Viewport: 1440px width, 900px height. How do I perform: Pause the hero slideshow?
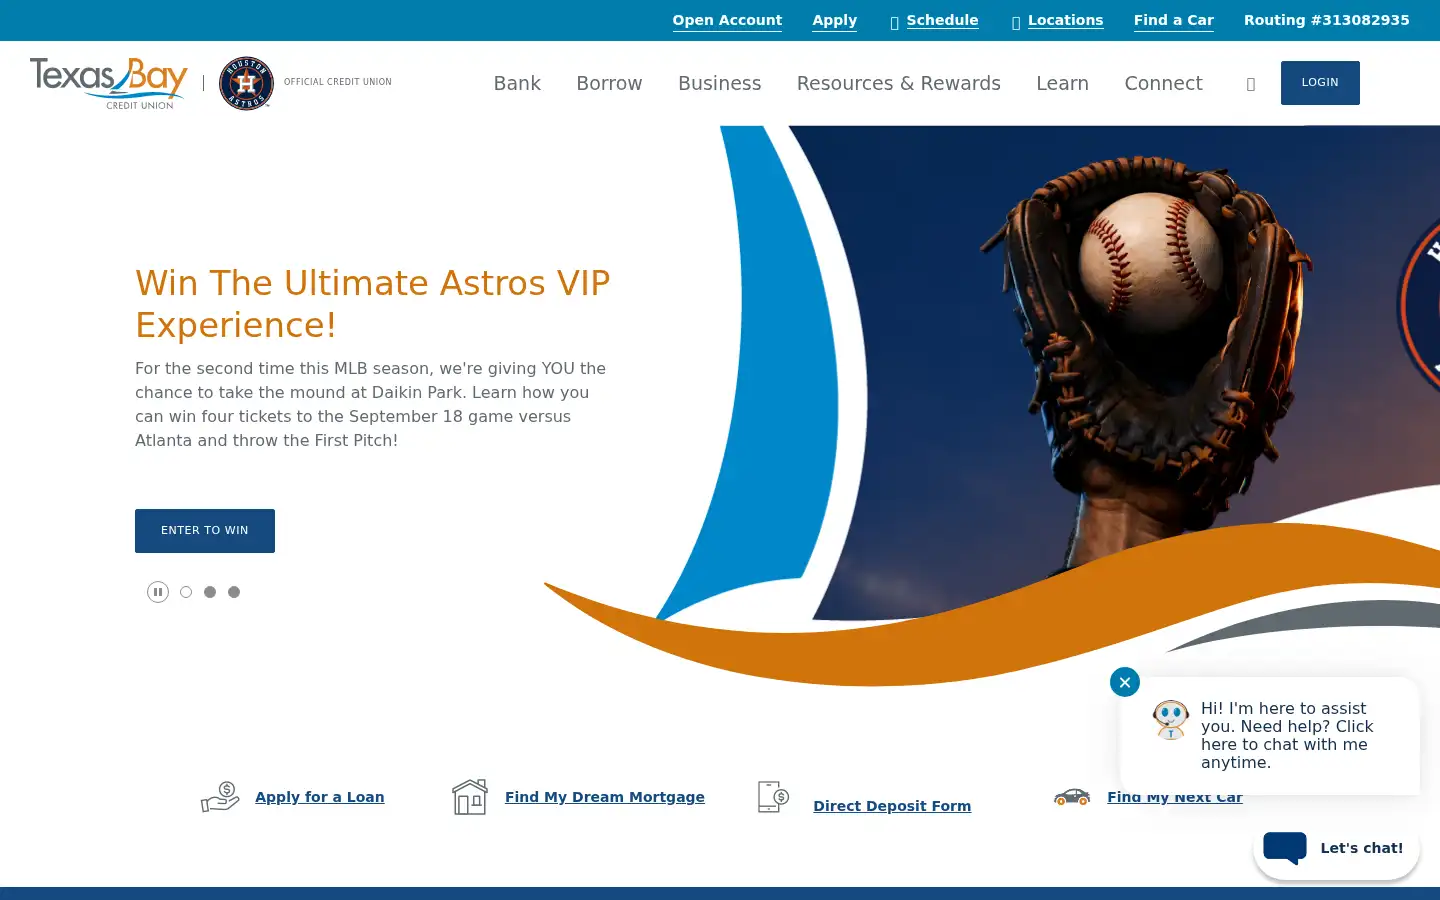[x=158, y=592]
